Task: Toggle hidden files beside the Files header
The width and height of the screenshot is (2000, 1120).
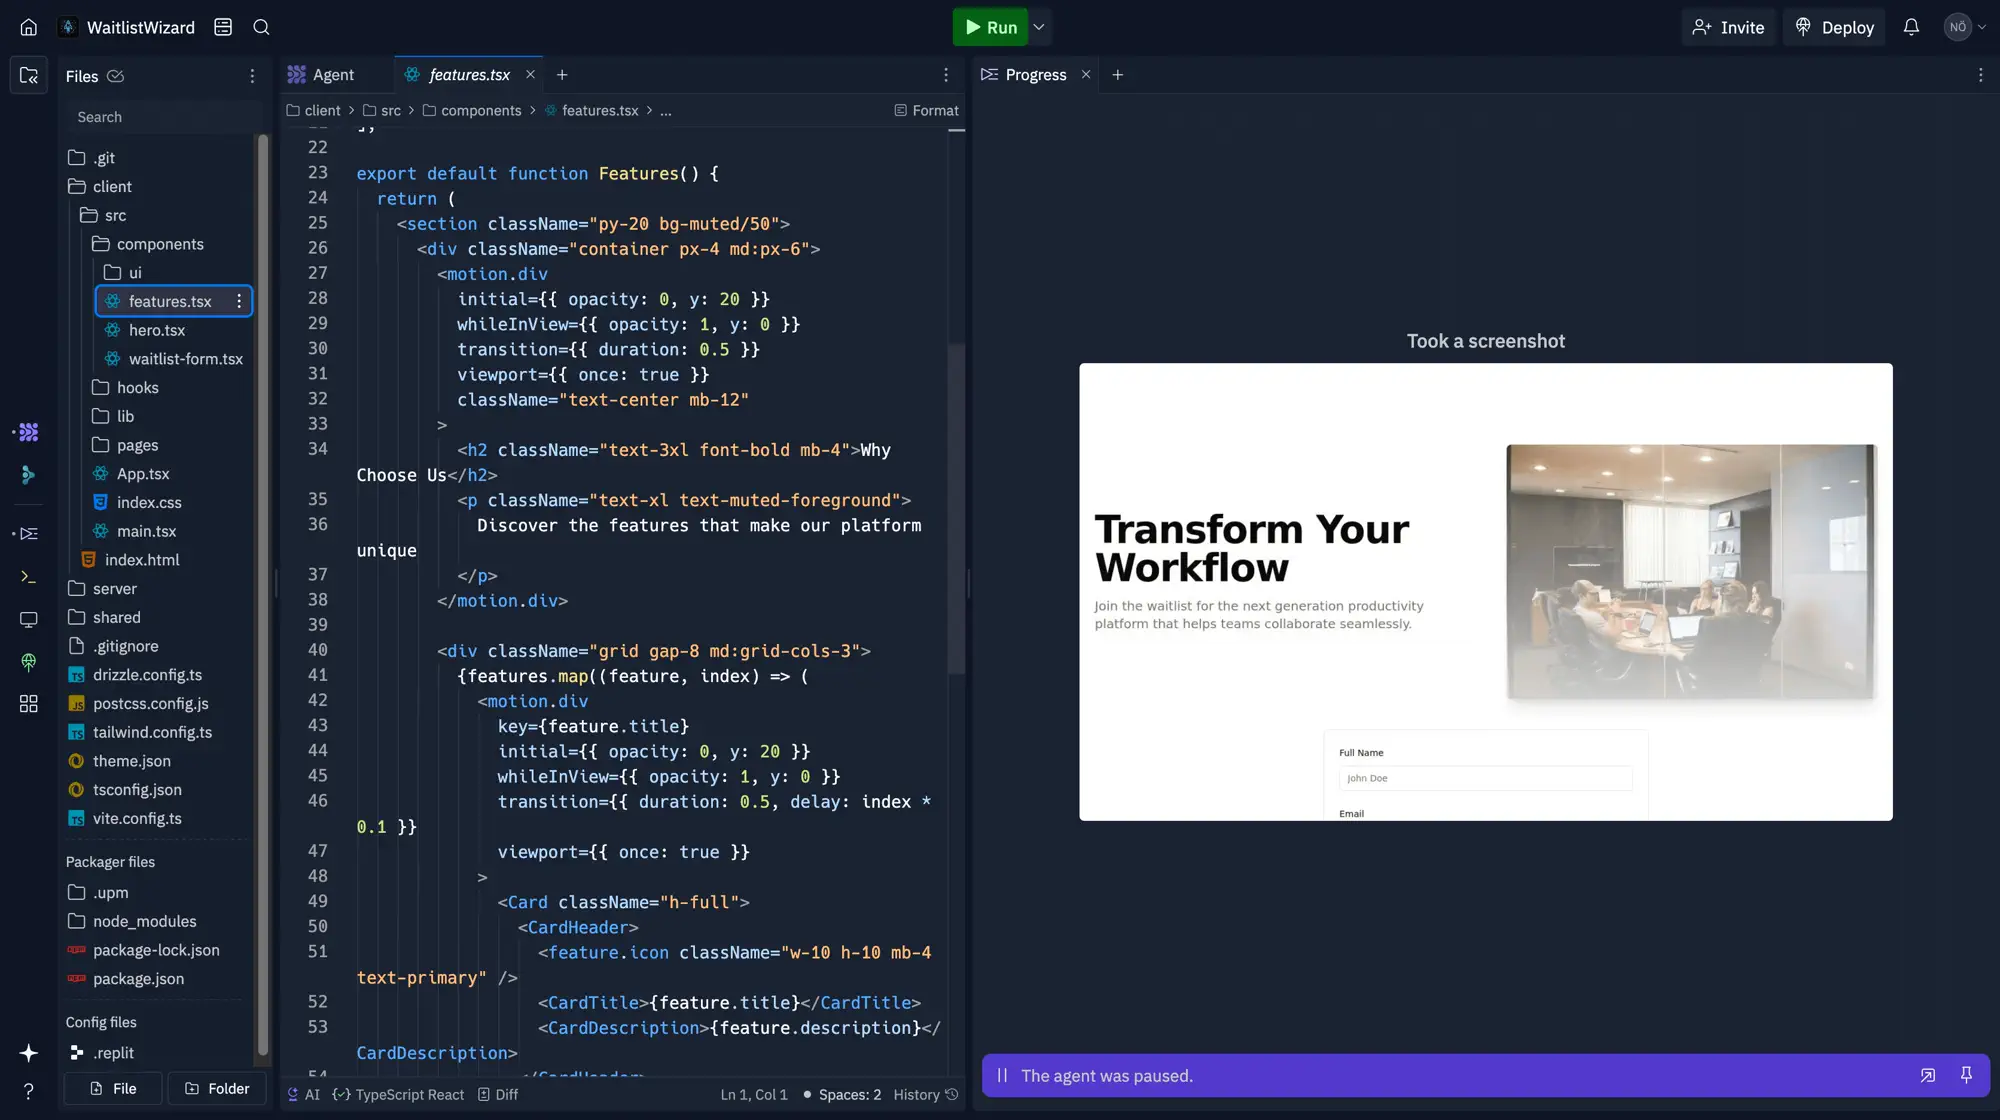Action: (x=117, y=76)
